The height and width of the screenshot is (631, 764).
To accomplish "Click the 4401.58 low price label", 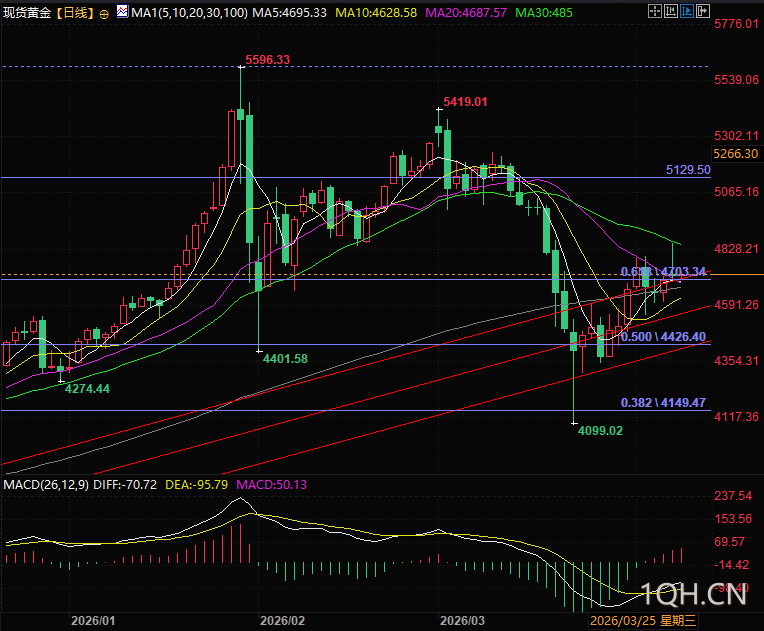I will coord(285,359).
